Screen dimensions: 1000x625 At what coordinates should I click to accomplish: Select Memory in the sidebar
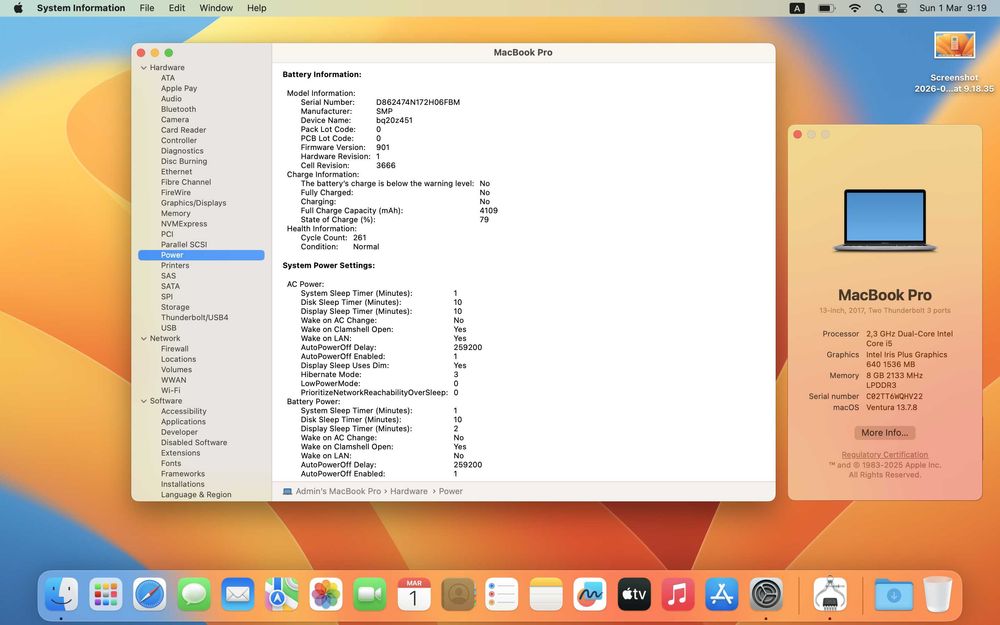[175, 214]
